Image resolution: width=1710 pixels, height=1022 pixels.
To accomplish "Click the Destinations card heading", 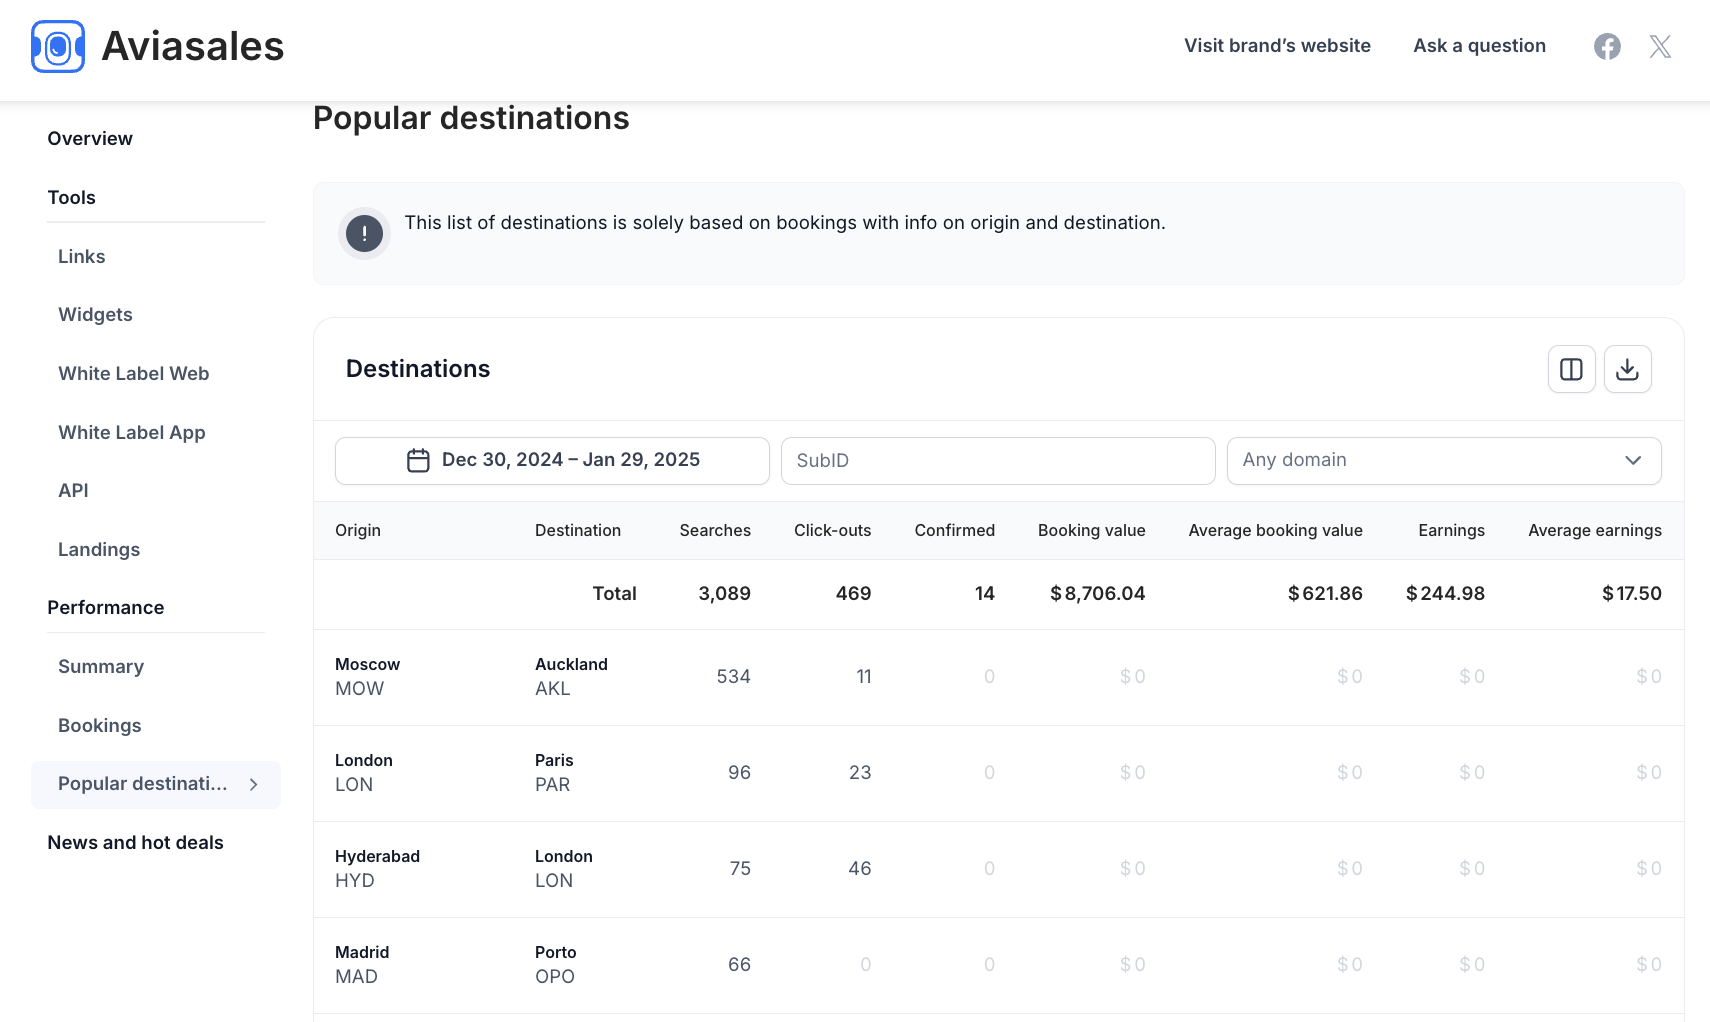I will [x=418, y=369].
